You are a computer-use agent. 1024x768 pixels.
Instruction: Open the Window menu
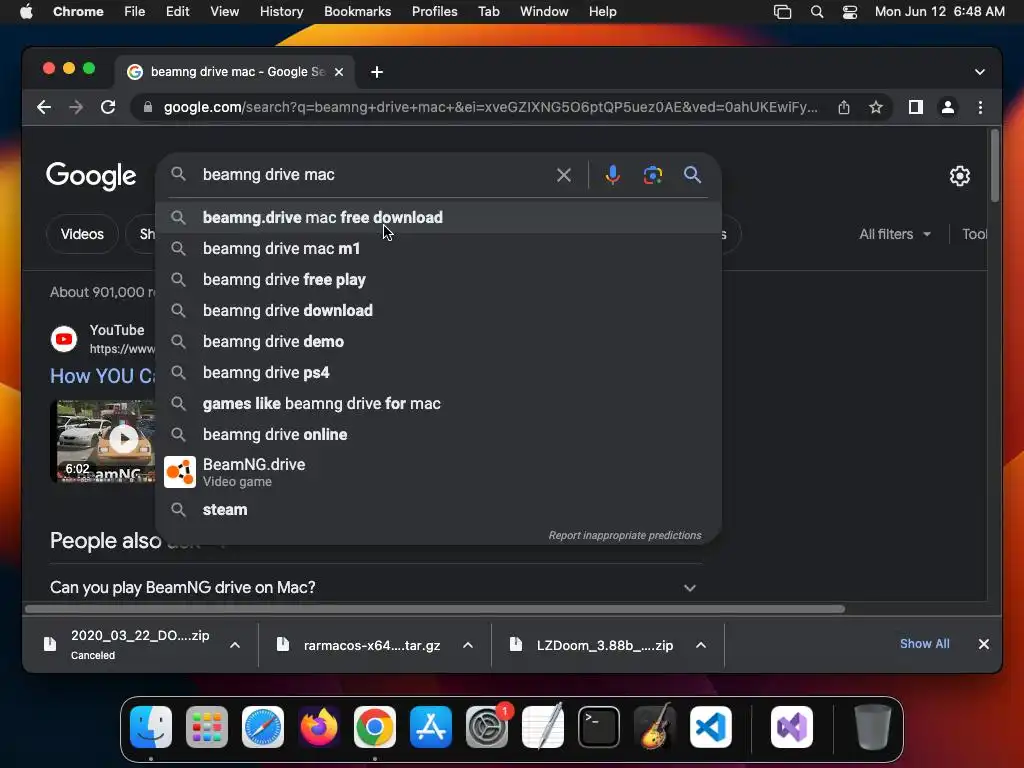544,12
